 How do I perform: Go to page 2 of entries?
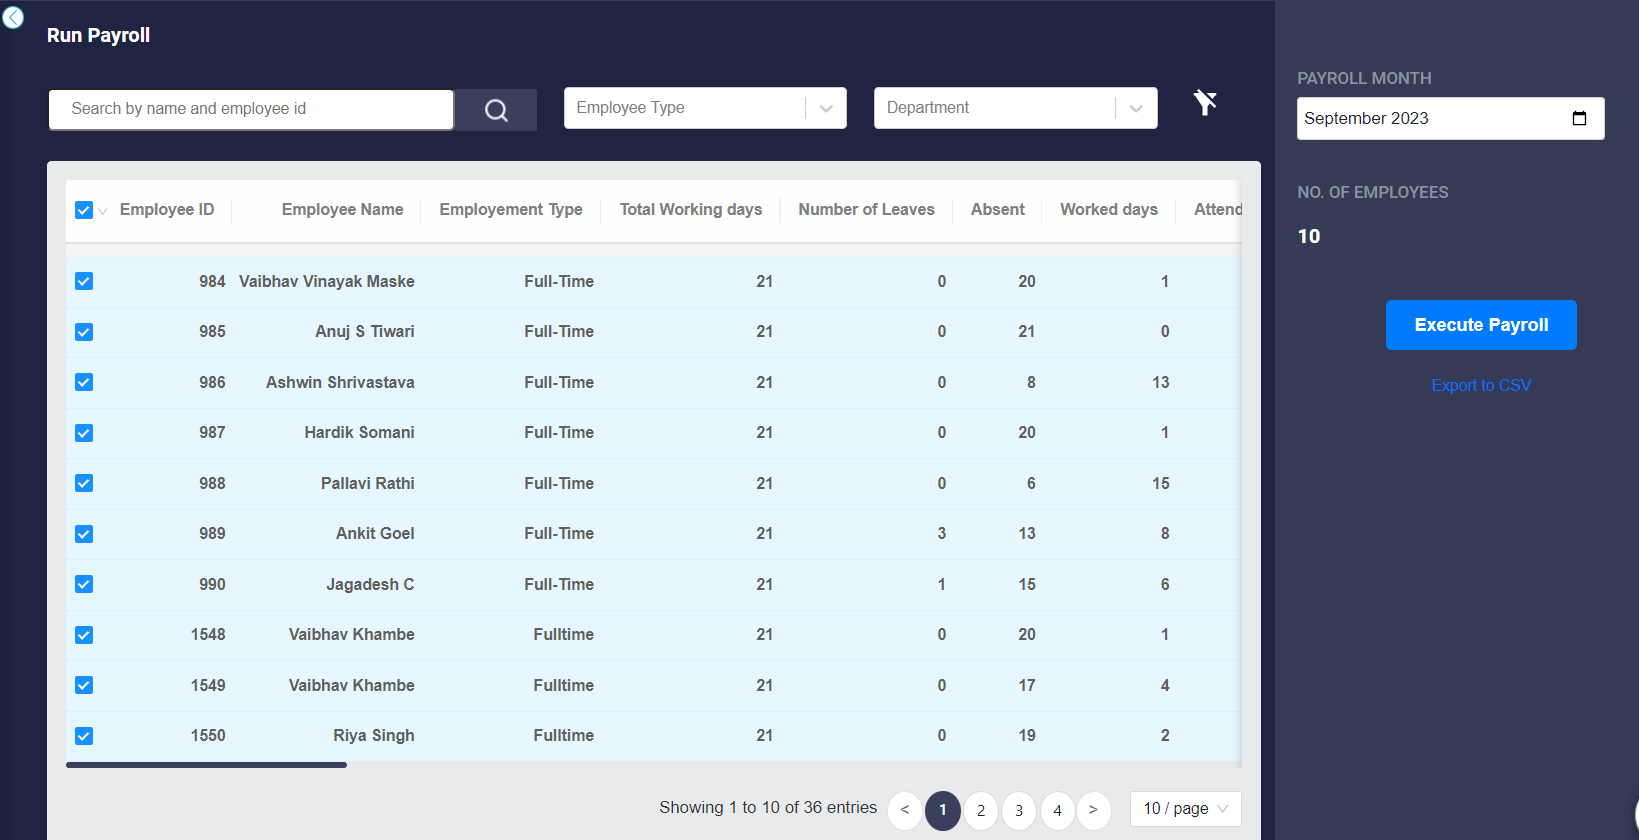(981, 810)
